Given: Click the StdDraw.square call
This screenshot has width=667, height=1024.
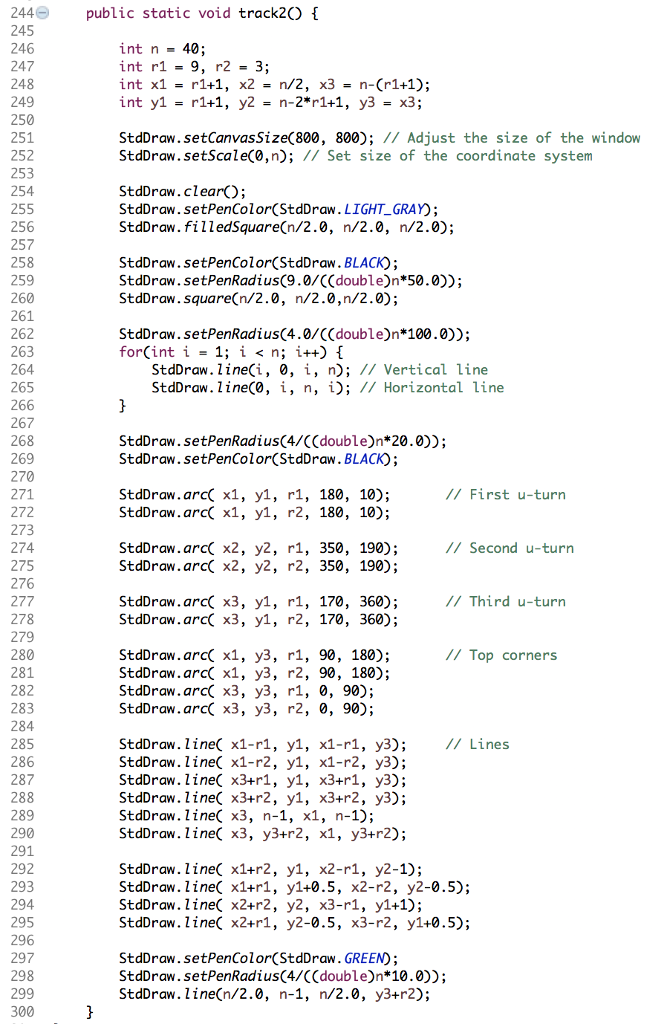Looking at the screenshot, I should [x=258, y=298].
